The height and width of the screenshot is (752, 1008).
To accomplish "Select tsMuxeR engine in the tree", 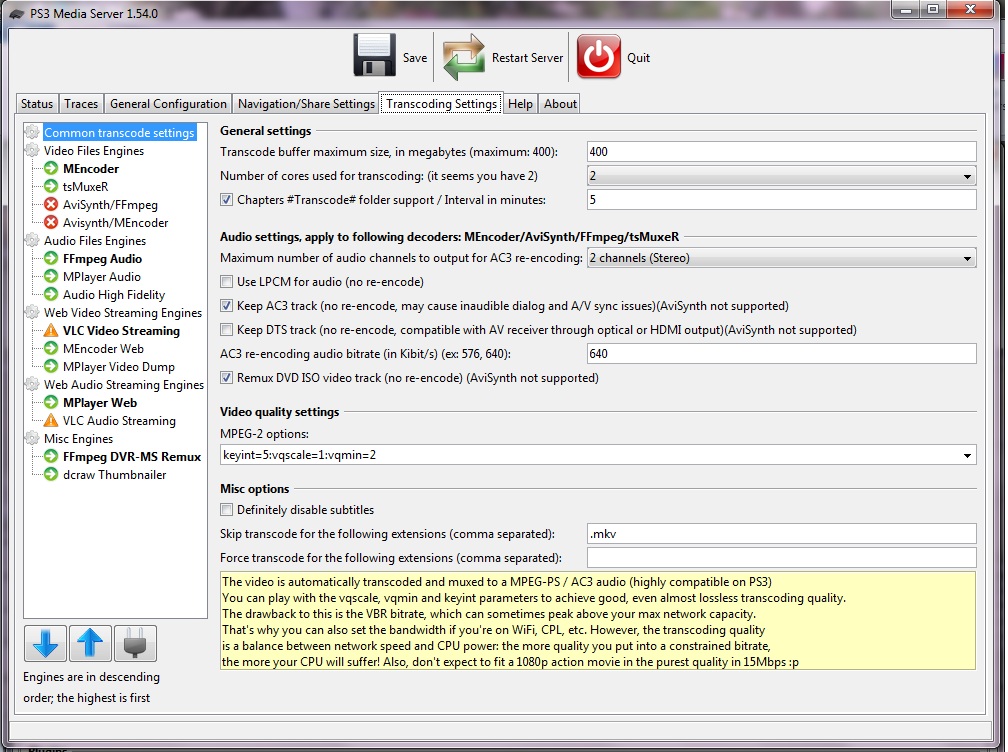I will pos(86,186).
